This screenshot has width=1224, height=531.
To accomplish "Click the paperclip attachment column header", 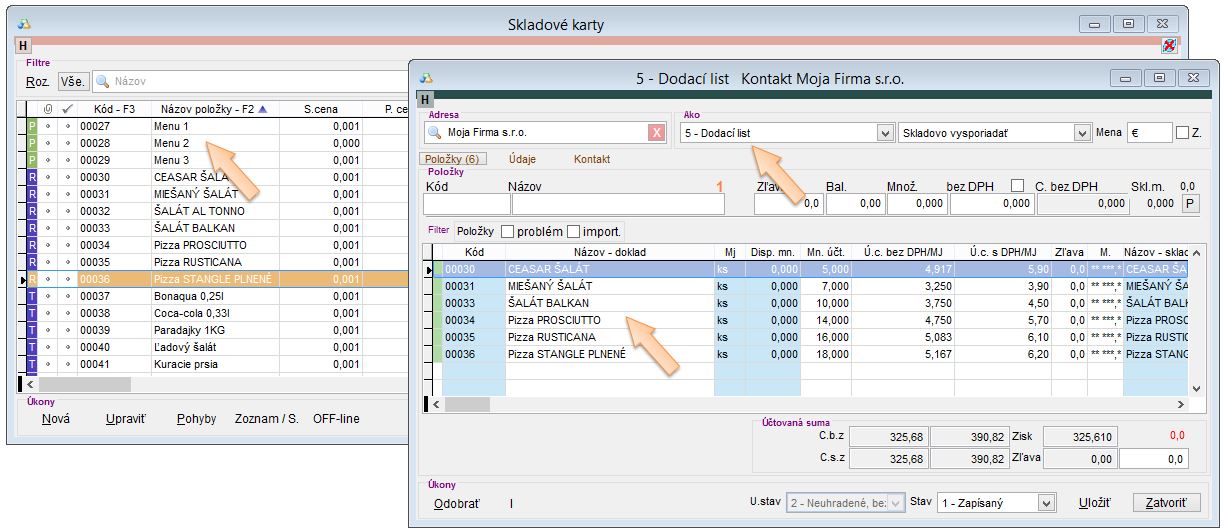I will (x=48, y=108).
